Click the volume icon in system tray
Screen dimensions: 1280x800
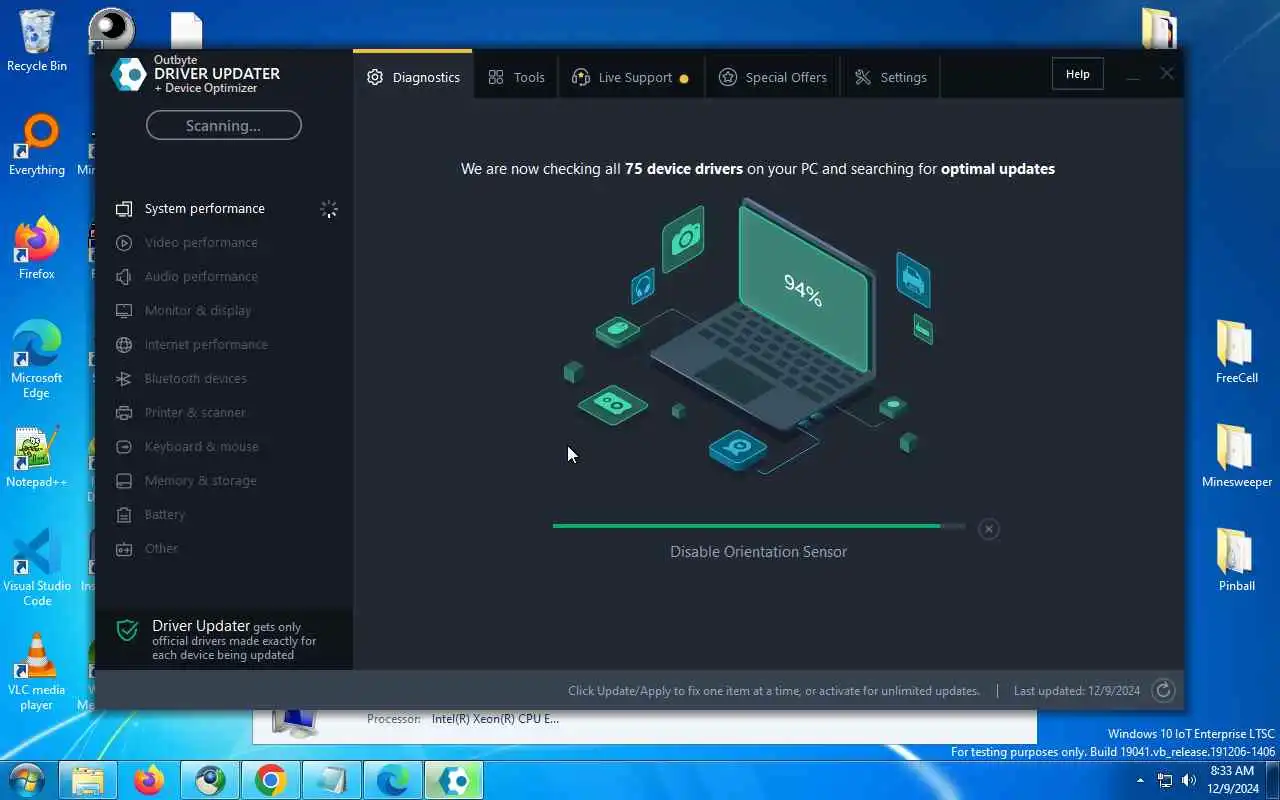pos(1189,780)
